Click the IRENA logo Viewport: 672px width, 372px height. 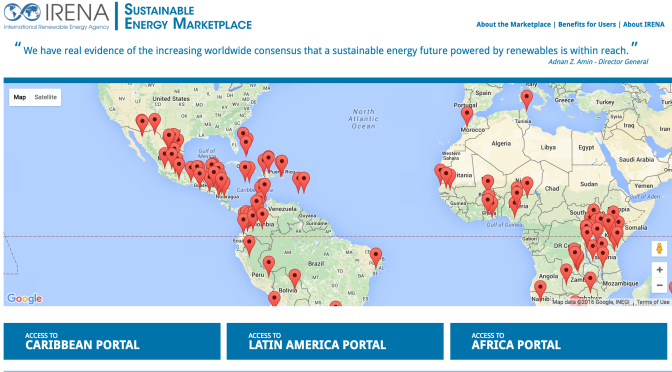[x=57, y=15]
